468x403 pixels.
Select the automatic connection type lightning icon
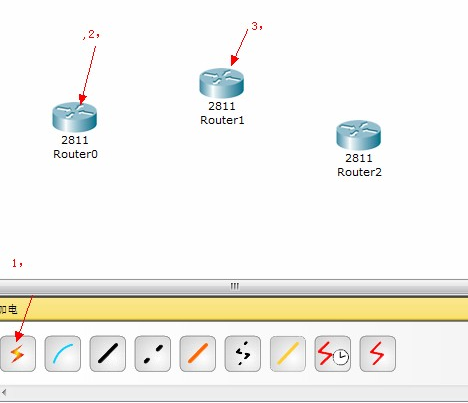[x=17, y=354]
